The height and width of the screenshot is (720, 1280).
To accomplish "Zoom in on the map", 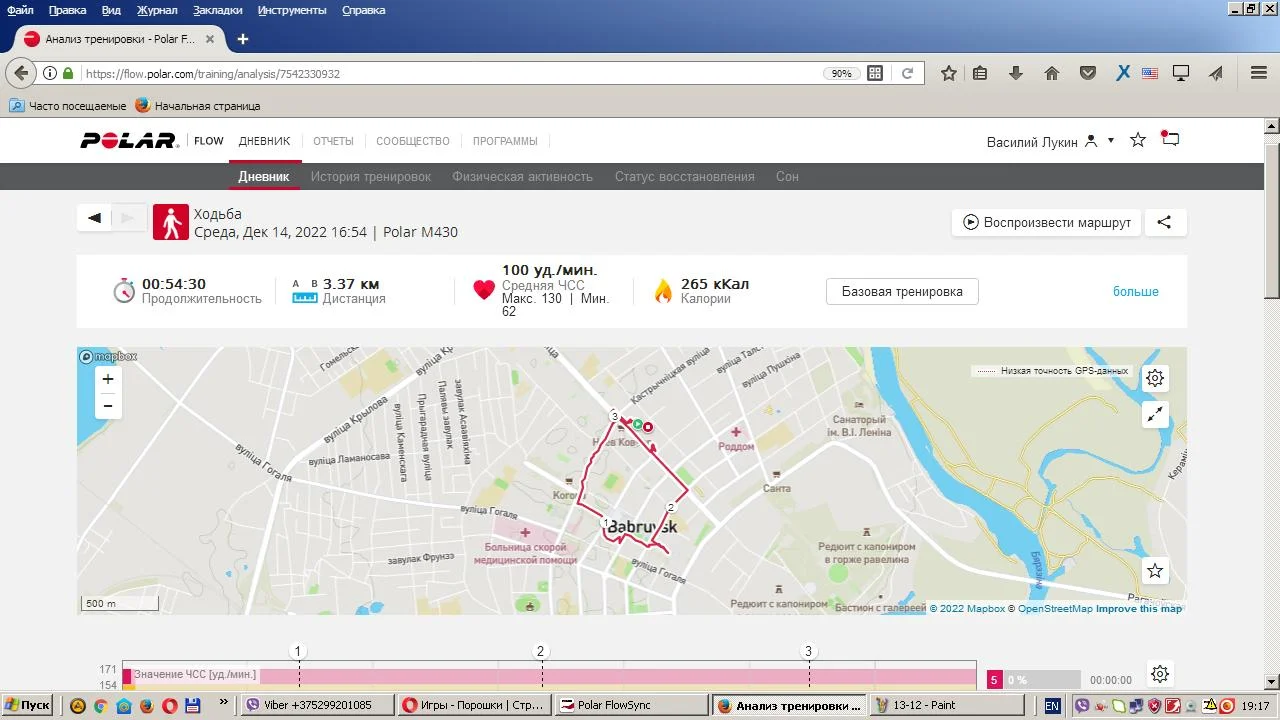I will coord(108,379).
